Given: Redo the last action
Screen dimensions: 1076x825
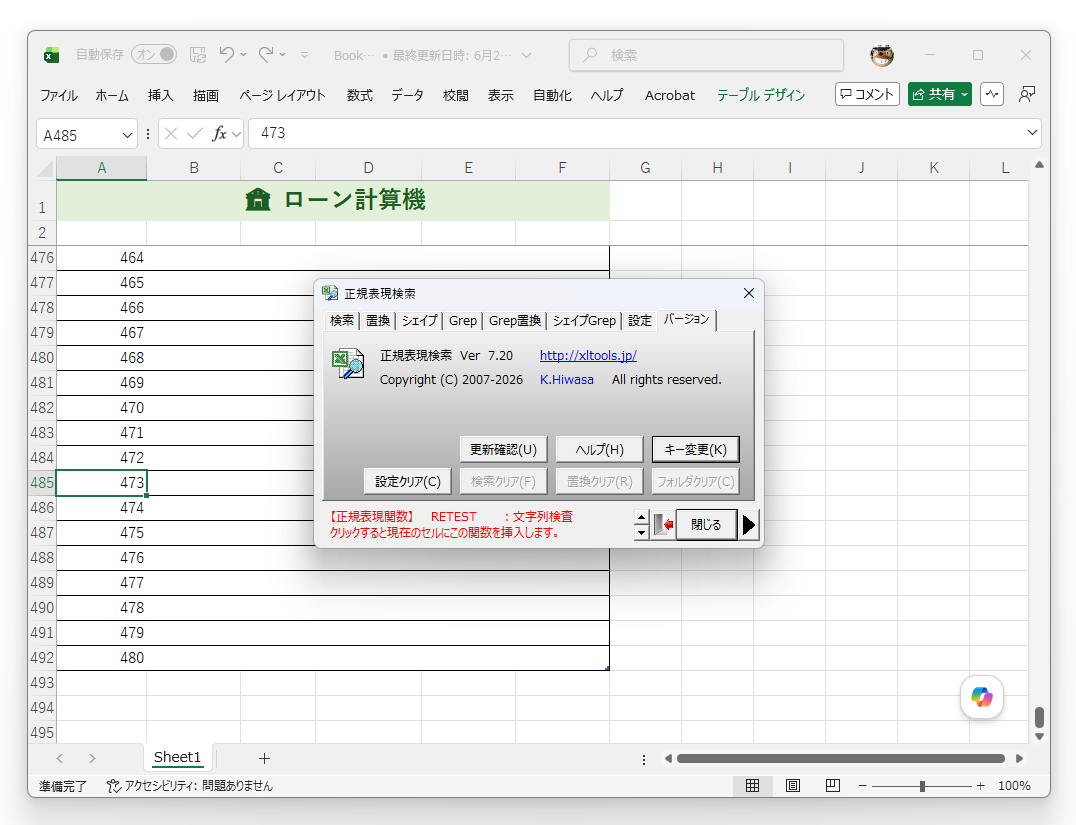Looking at the screenshot, I should 266,54.
